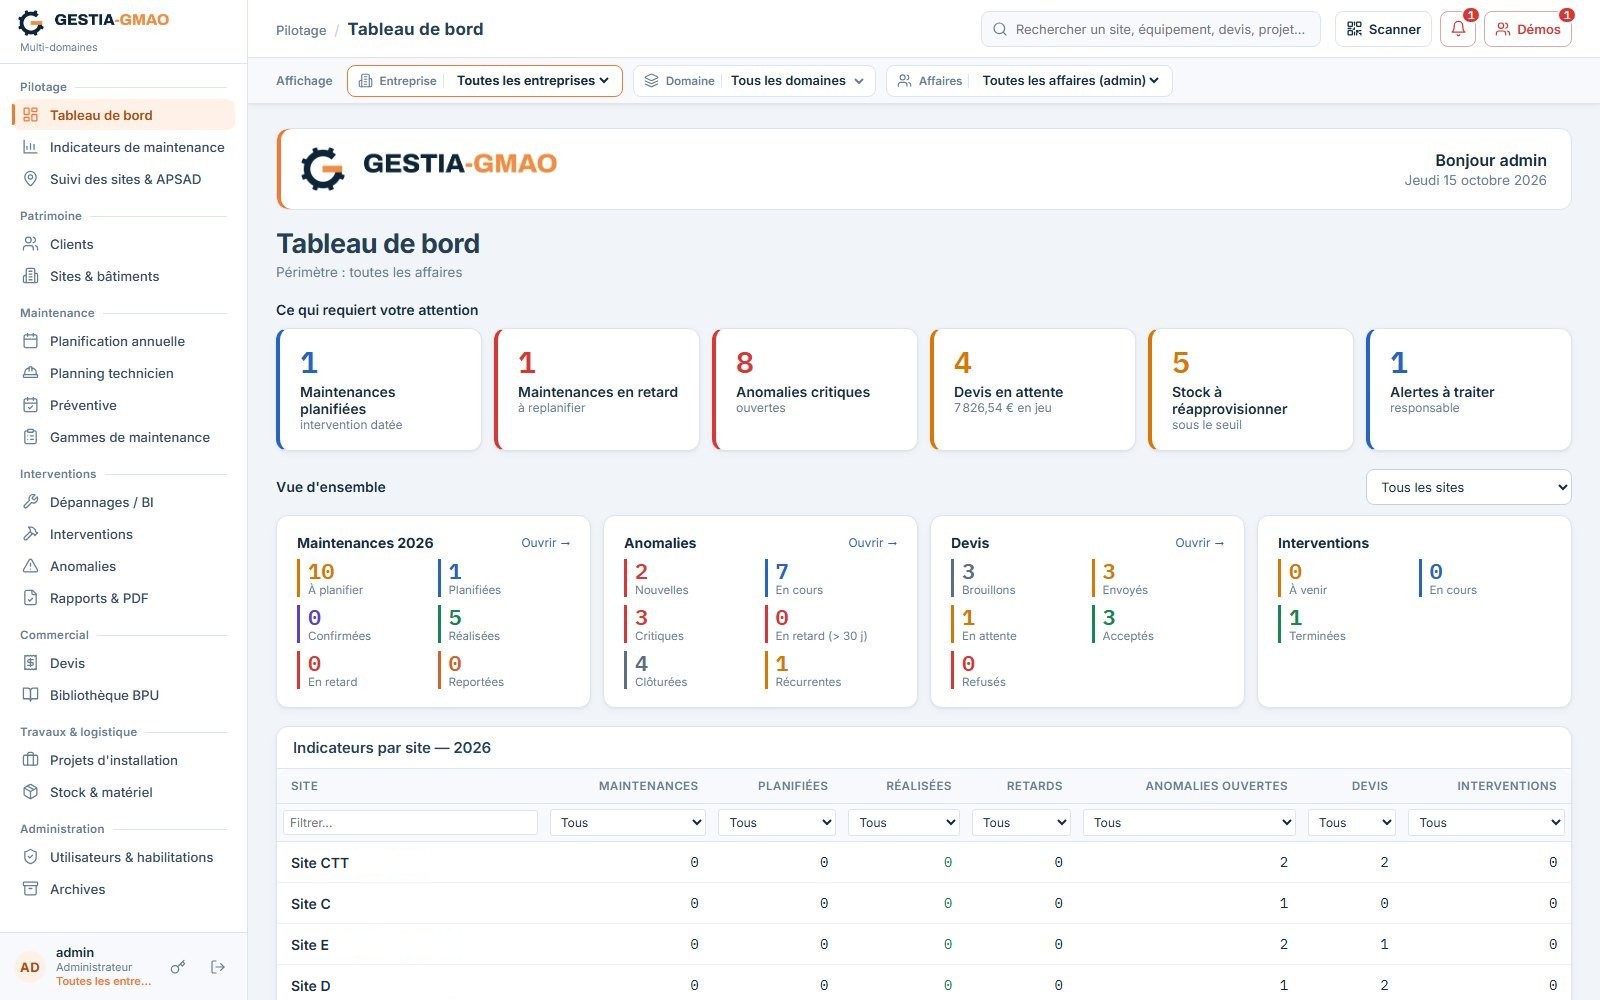Viewport: 1600px width, 1000px height.
Task: Click the Sites & bâtiments building icon
Action: click(x=31, y=276)
